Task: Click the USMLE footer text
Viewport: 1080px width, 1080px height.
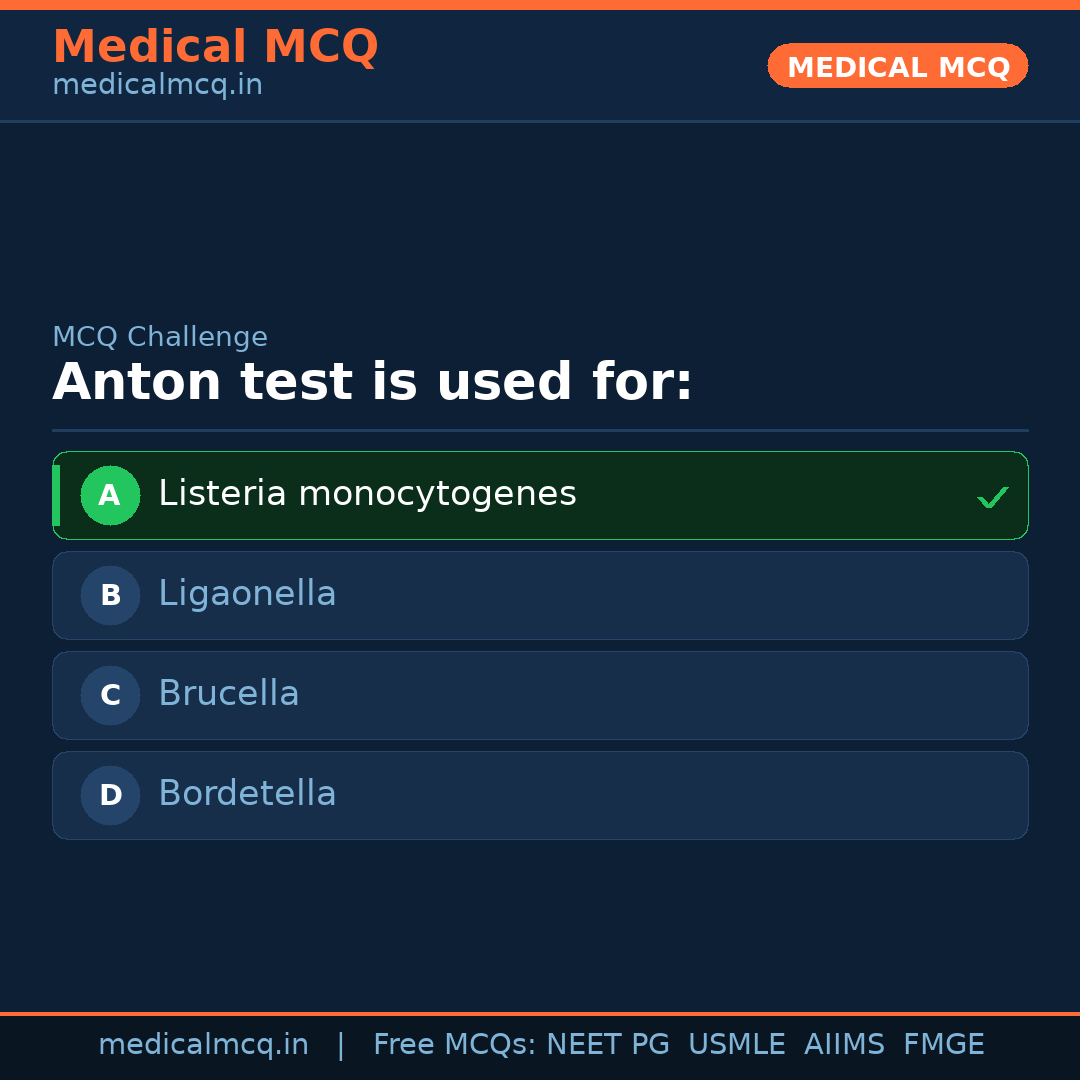Action: pos(736,1045)
